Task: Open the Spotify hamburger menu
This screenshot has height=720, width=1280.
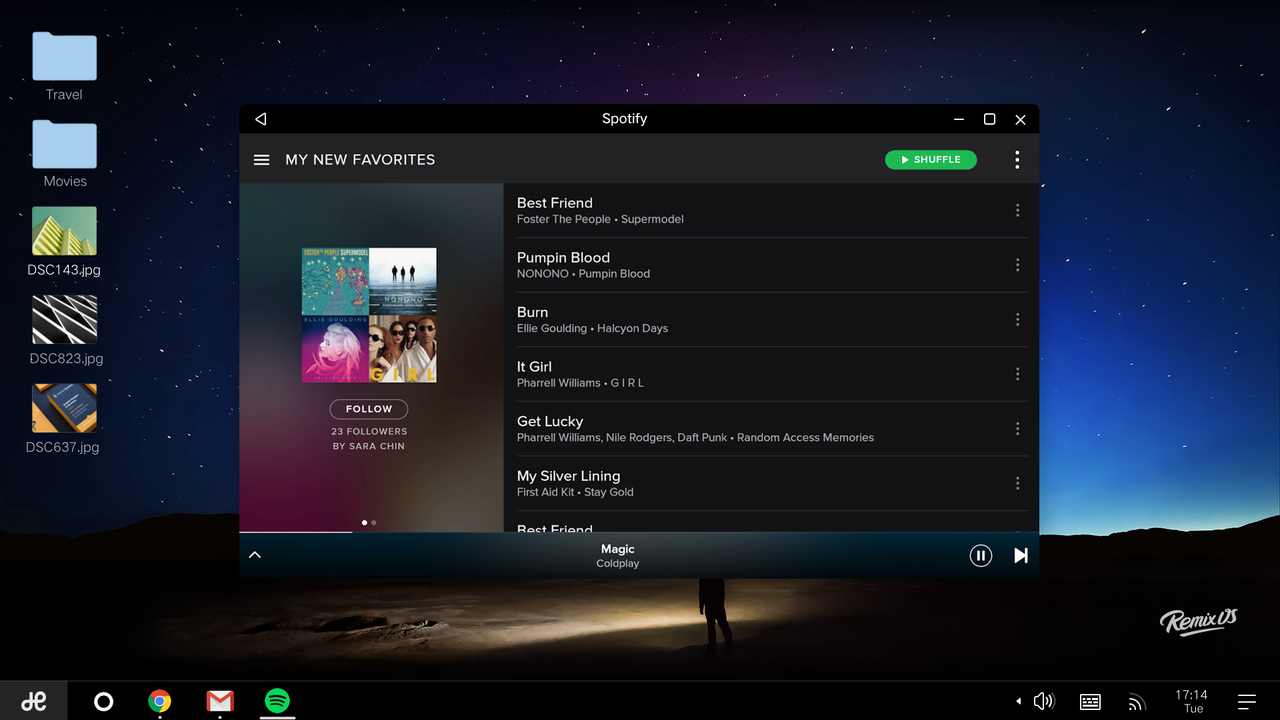Action: point(261,160)
